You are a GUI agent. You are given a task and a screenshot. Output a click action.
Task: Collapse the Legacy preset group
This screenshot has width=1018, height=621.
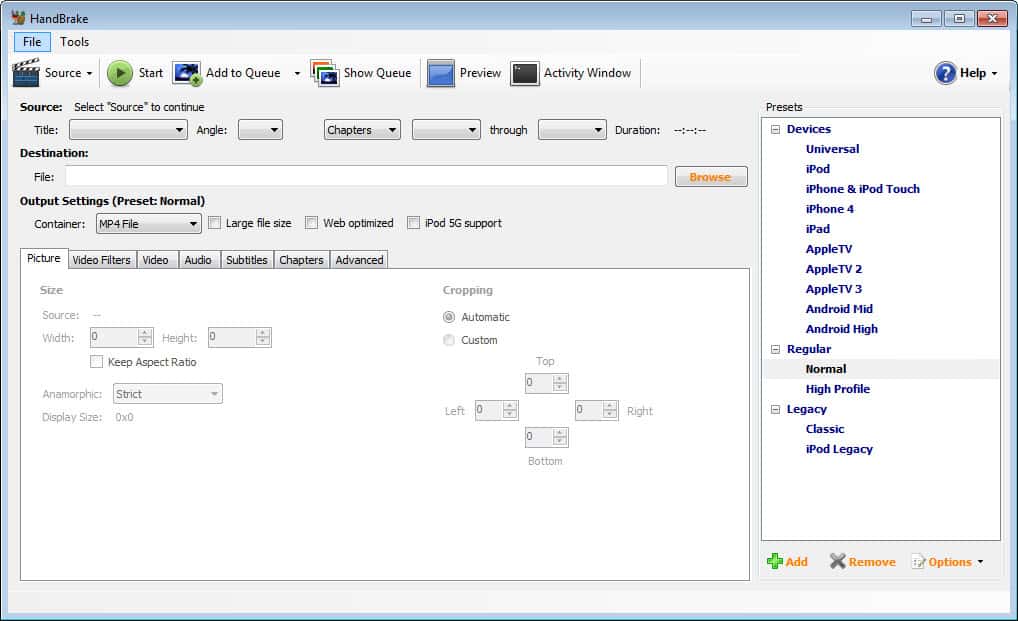pos(775,409)
